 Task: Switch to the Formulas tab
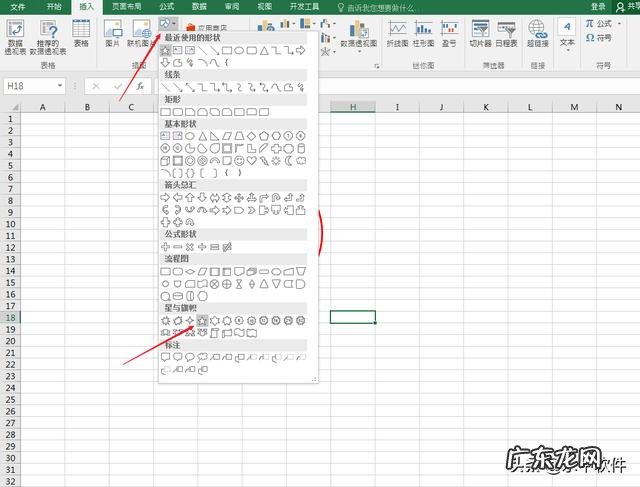[x=167, y=7]
